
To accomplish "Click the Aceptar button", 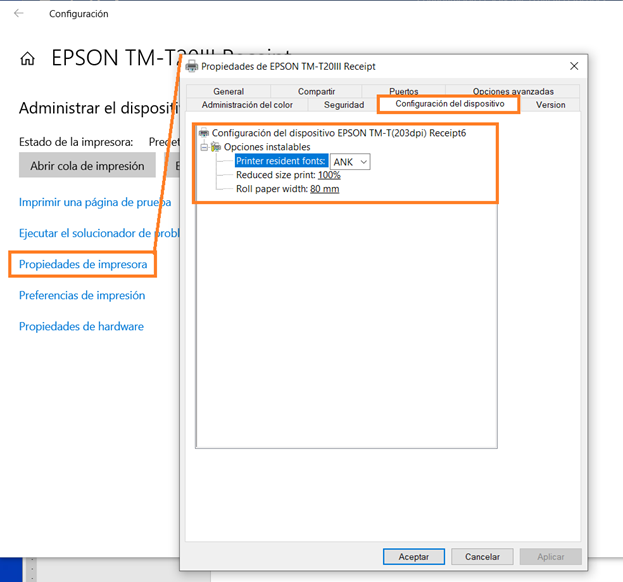I will click(414, 557).
